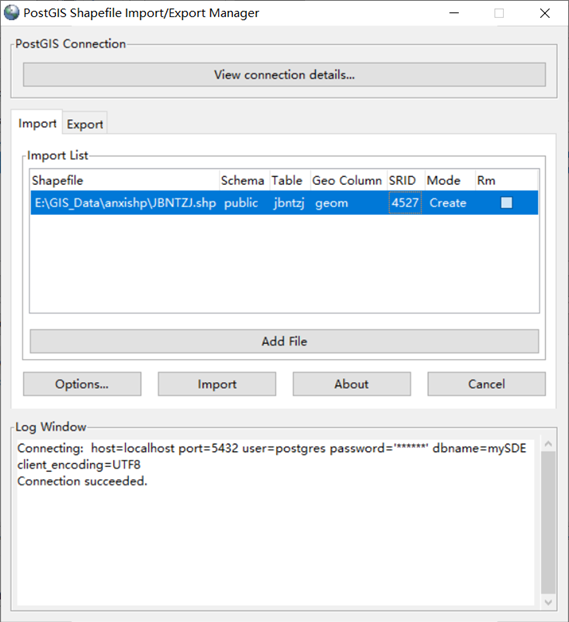The image size is (569, 622).
Task: Click the log window scrollbar thumb
Action: [x=548, y=522]
